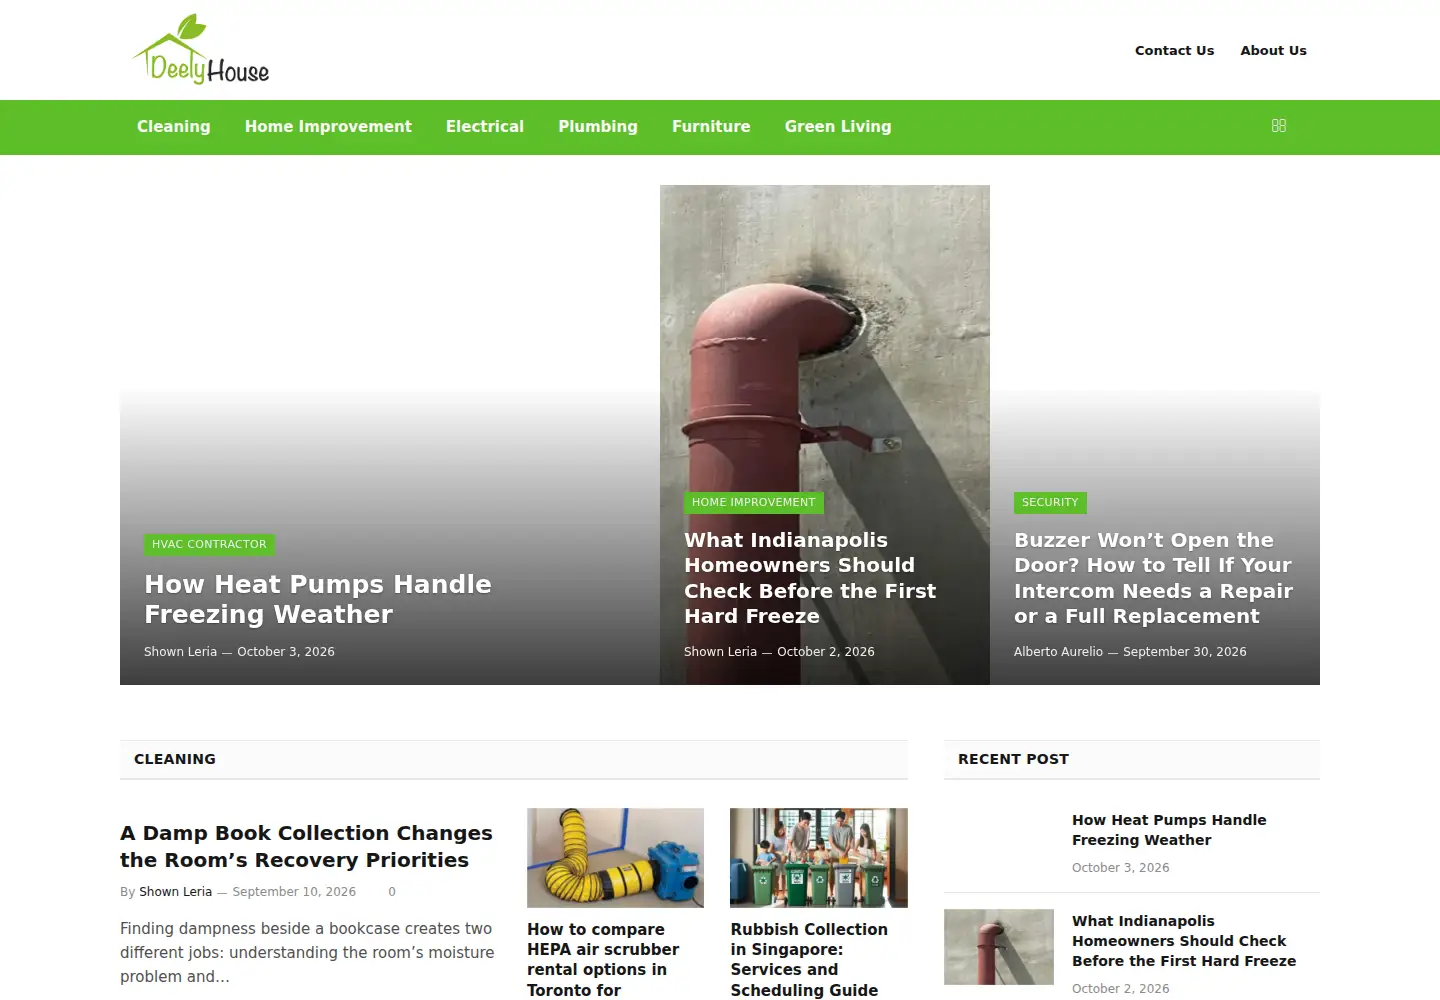Screen dimensions: 1440x1000
Task: Click the CLEANING section heading
Action: (x=175, y=759)
